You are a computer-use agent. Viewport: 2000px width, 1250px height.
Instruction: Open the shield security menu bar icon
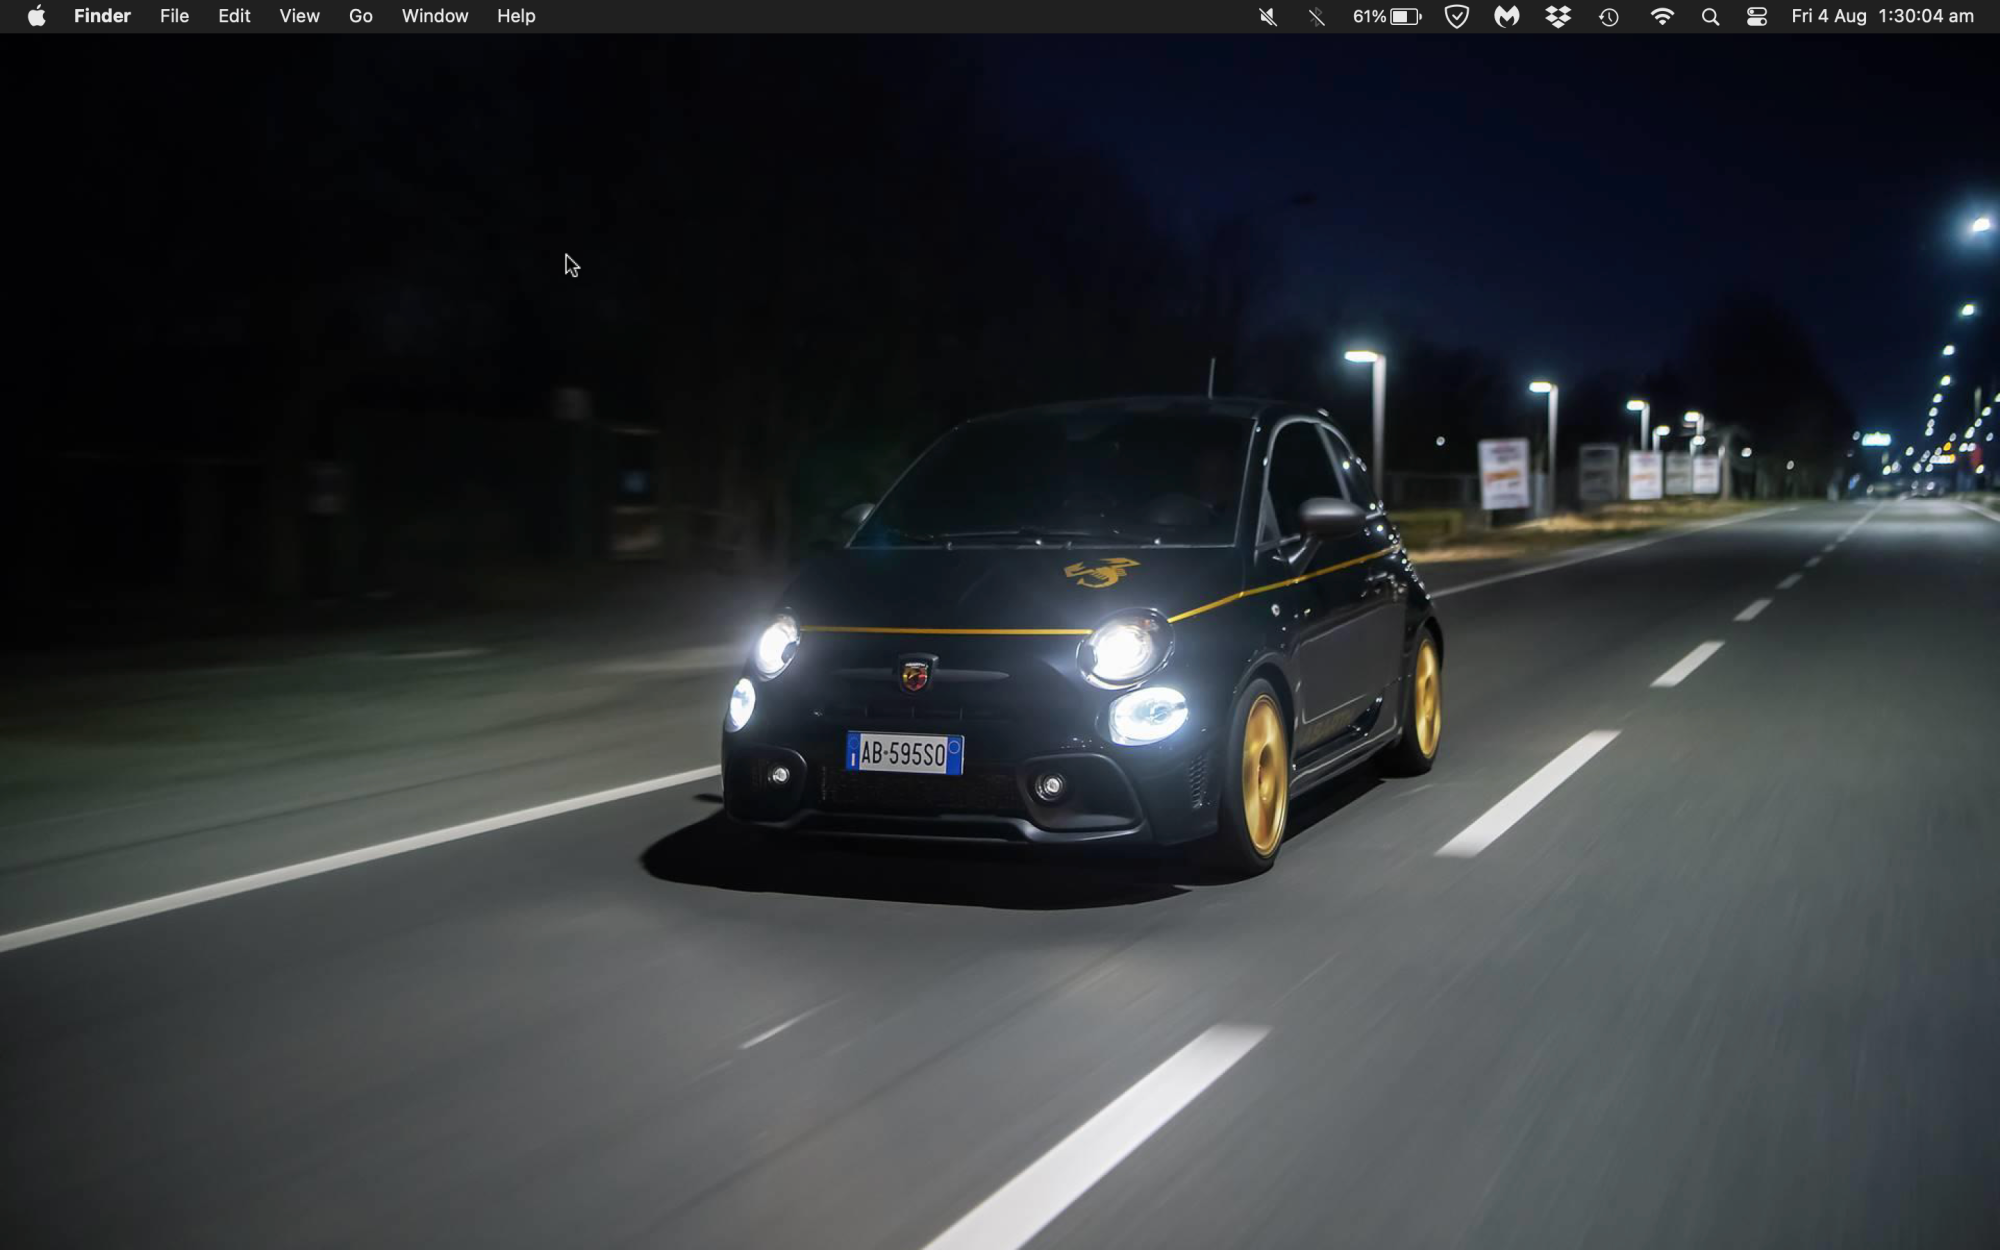[1457, 16]
